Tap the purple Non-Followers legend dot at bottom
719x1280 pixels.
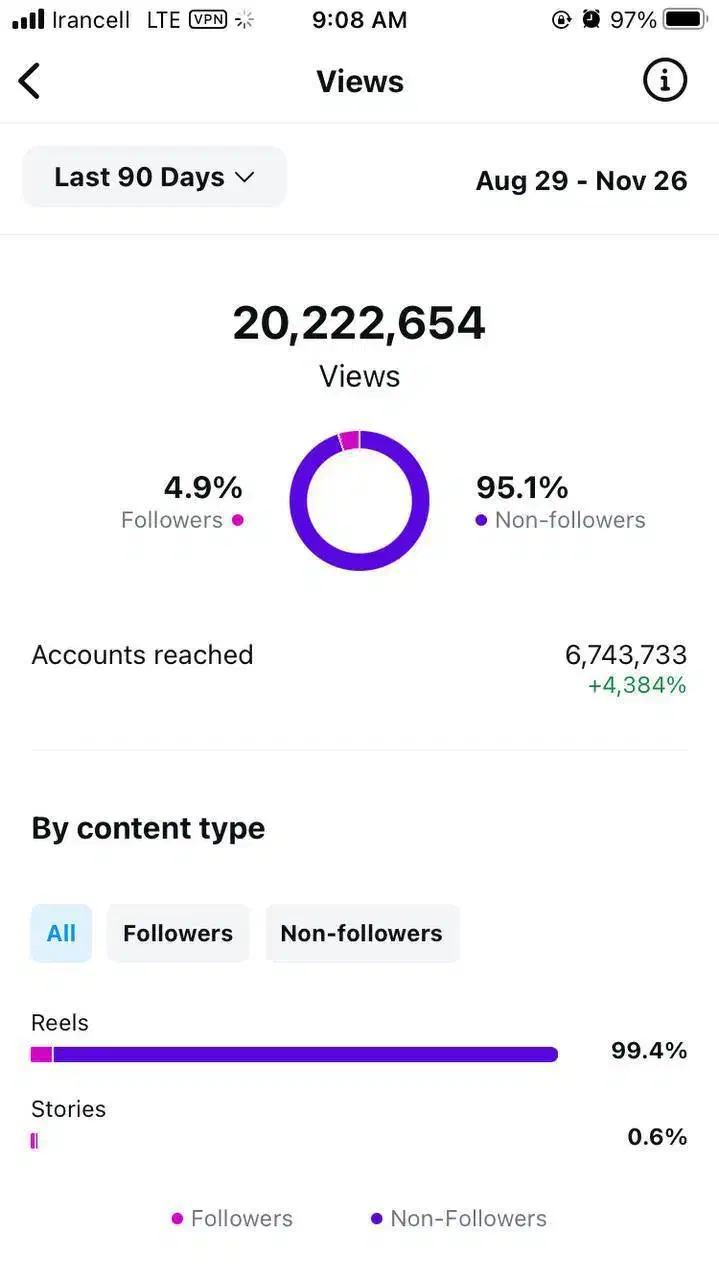point(377,1219)
